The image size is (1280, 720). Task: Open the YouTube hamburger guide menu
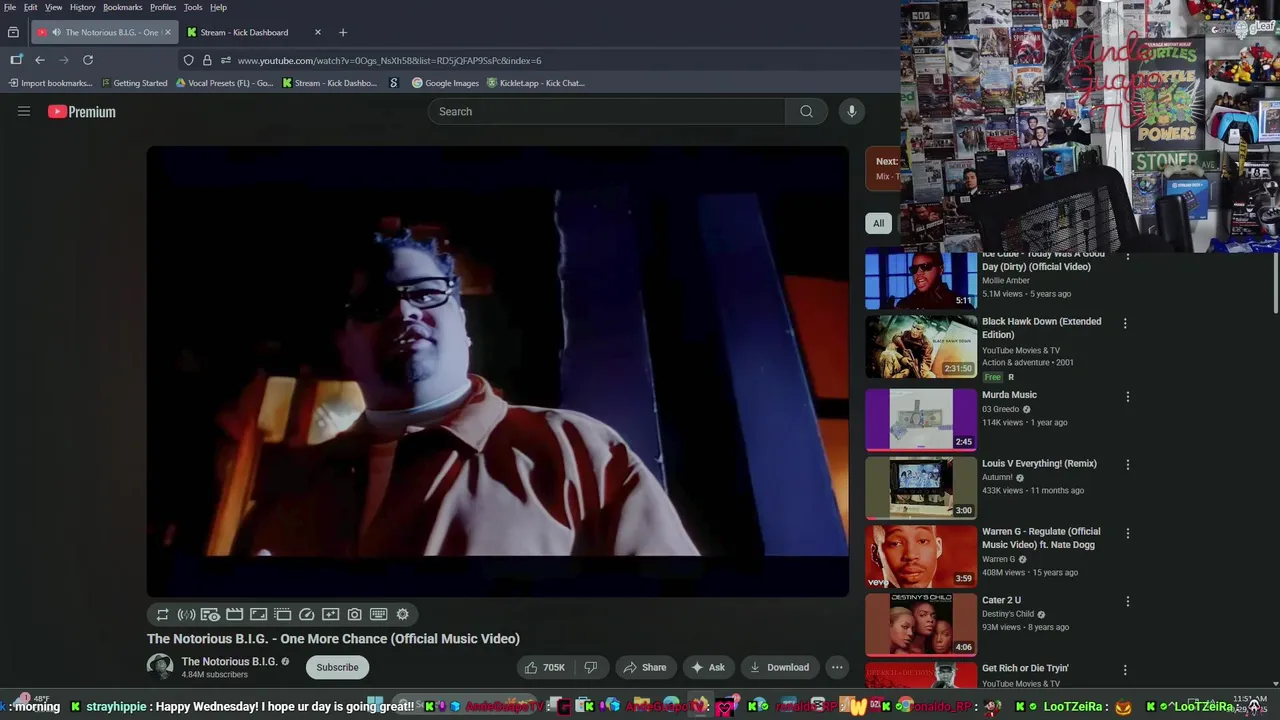pyautogui.click(x=24, y=111)
